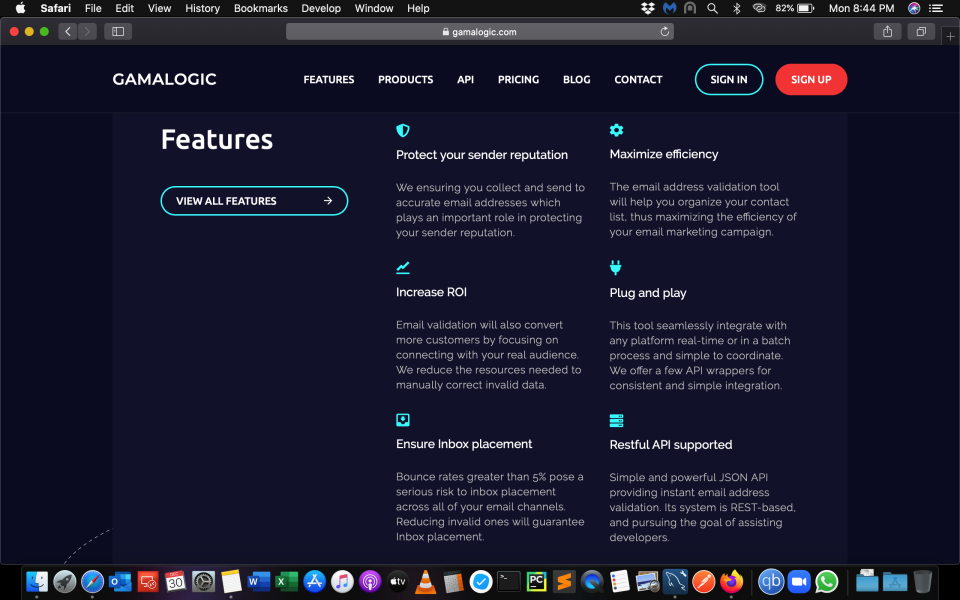
Task: Click the address bar showing gamalogic.com
Action: point(479,31)
